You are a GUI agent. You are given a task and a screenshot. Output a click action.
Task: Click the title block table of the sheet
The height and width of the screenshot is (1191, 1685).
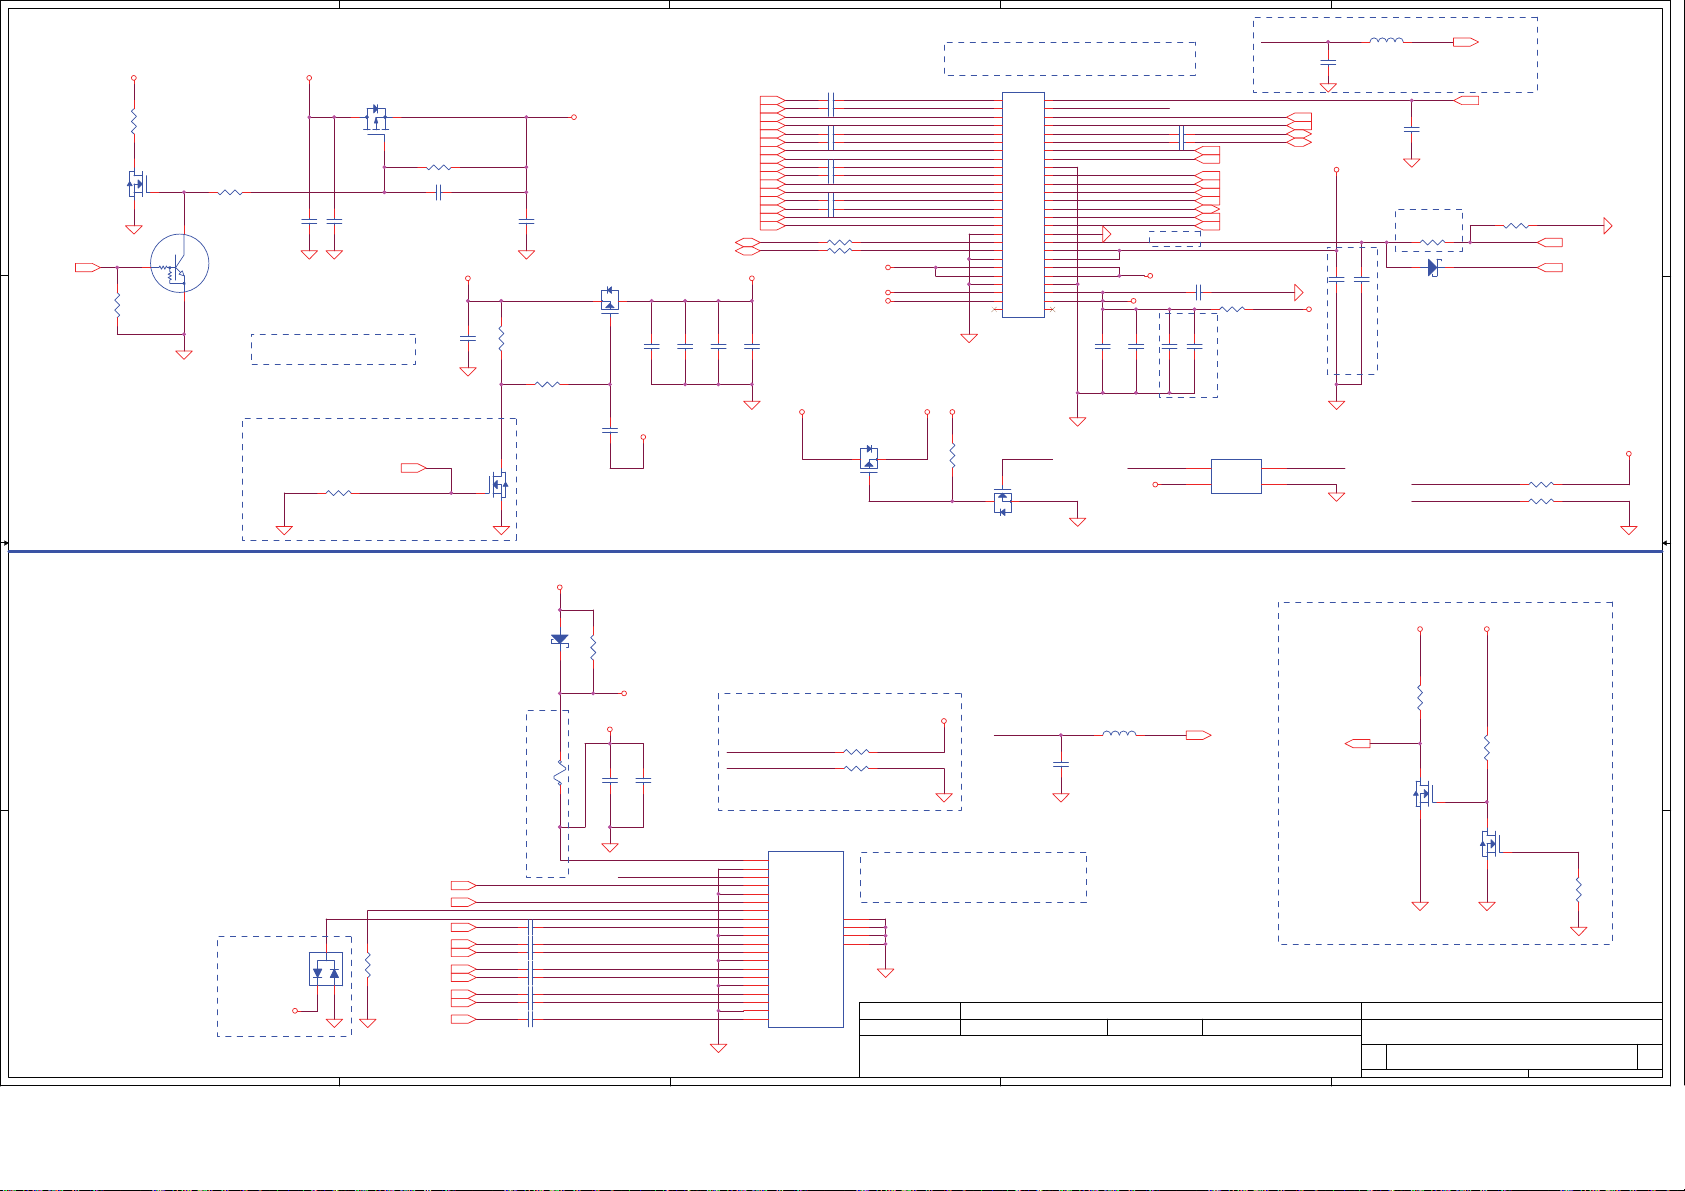pos(1261,1039)
